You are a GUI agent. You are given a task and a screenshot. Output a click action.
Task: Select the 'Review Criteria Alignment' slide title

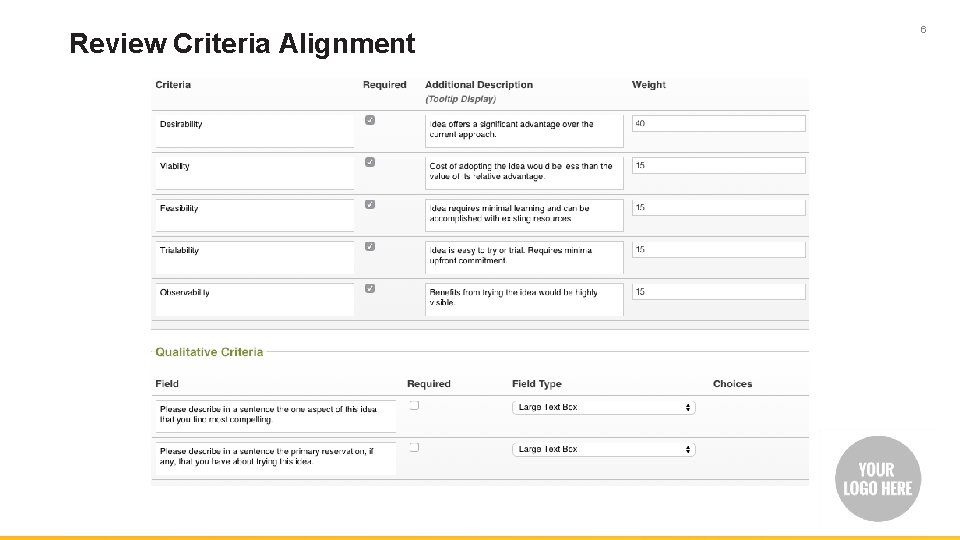[242, 44]
